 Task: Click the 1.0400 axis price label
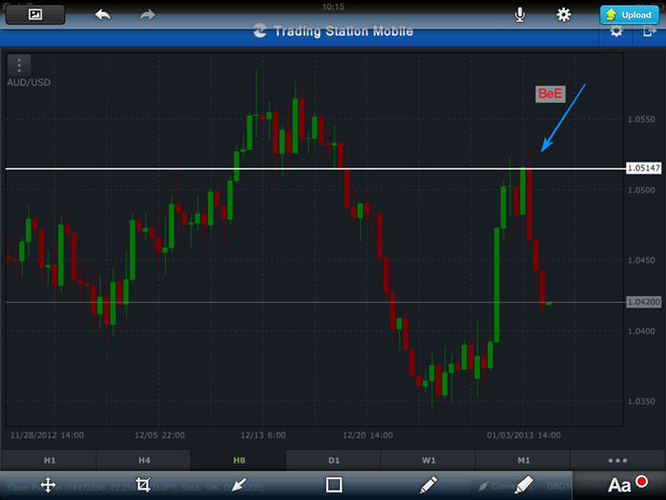coord(641,331)
